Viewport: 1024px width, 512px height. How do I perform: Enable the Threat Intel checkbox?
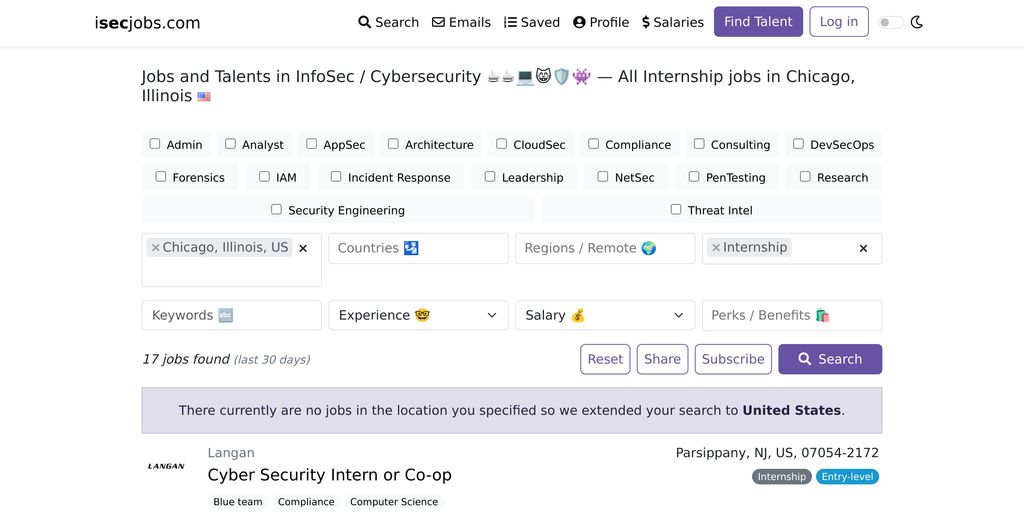[x=676, y=210]
